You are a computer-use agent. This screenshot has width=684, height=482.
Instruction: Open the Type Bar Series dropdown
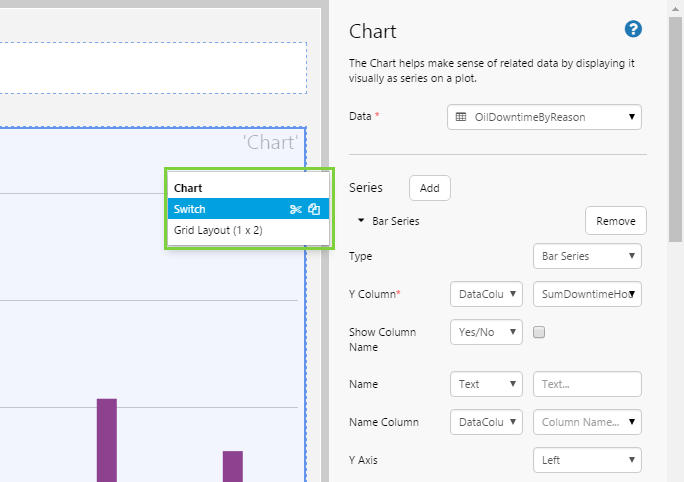(x=587, y=256)
